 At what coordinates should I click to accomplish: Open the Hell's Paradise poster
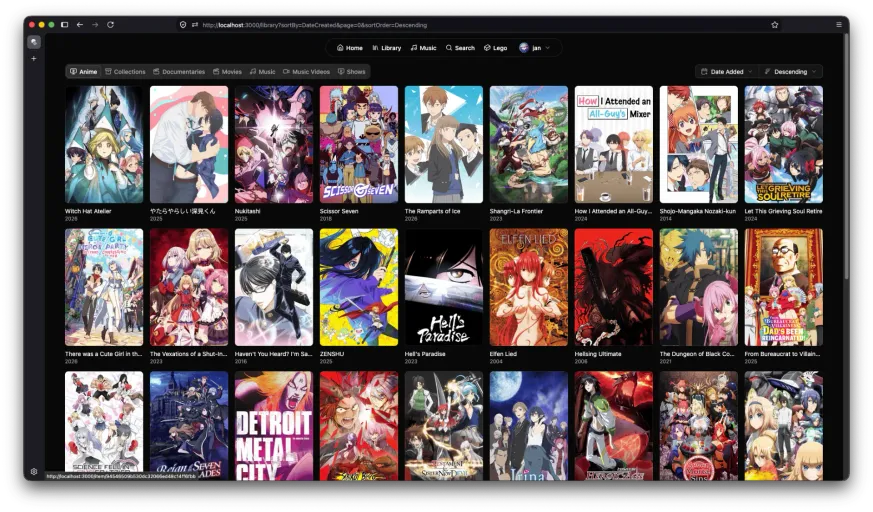pos(444,287)
